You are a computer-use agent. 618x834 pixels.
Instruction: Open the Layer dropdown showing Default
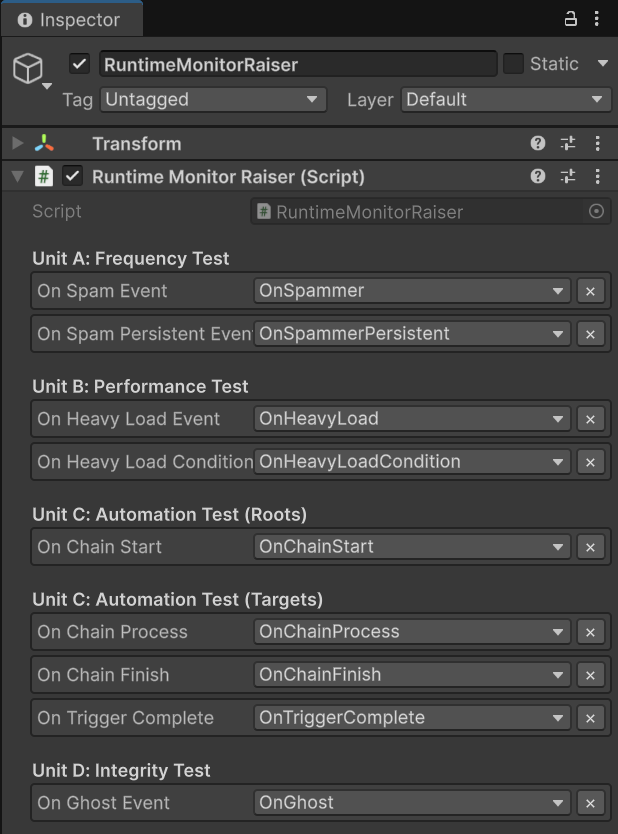coord(505,100)
